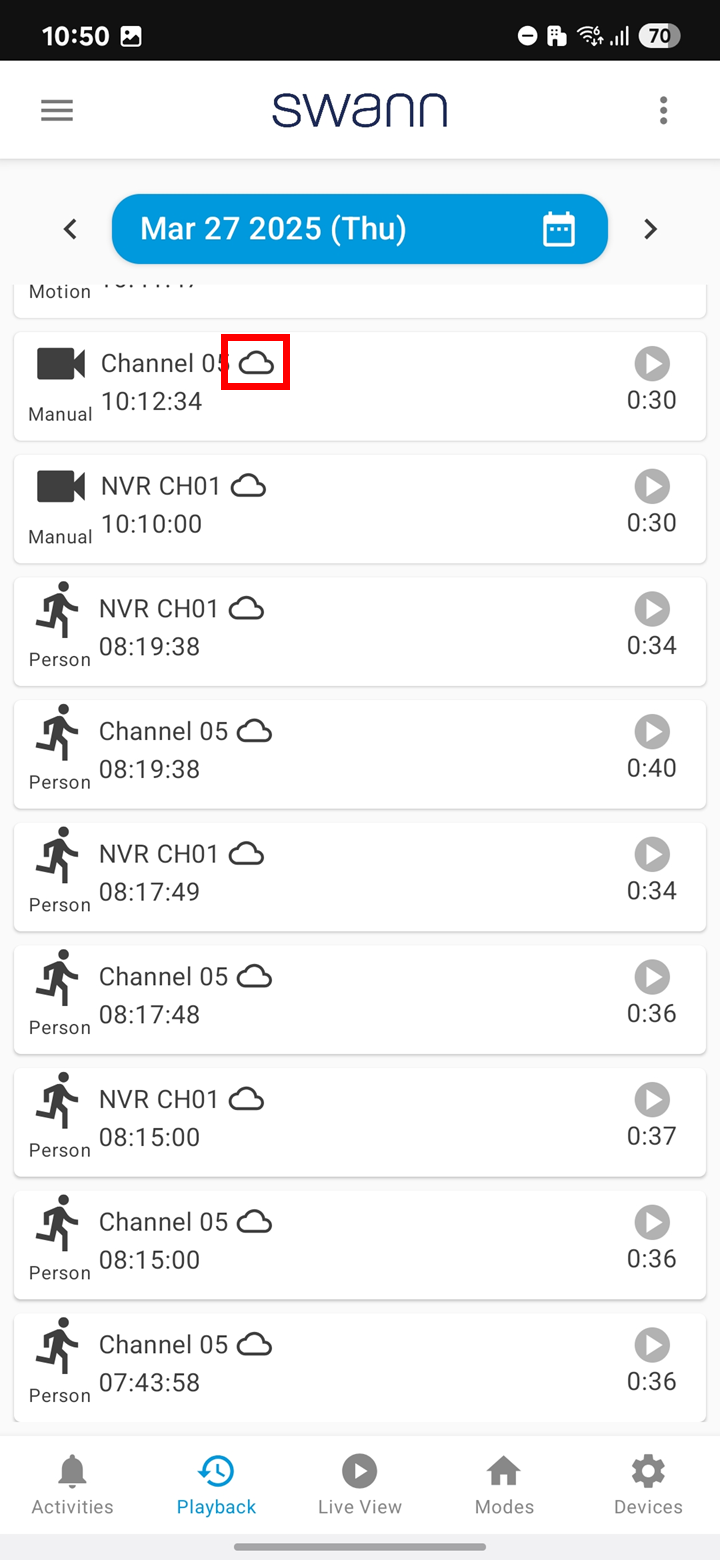
Task: Open the Modes tab
Action: click(x=504, y=1485)
